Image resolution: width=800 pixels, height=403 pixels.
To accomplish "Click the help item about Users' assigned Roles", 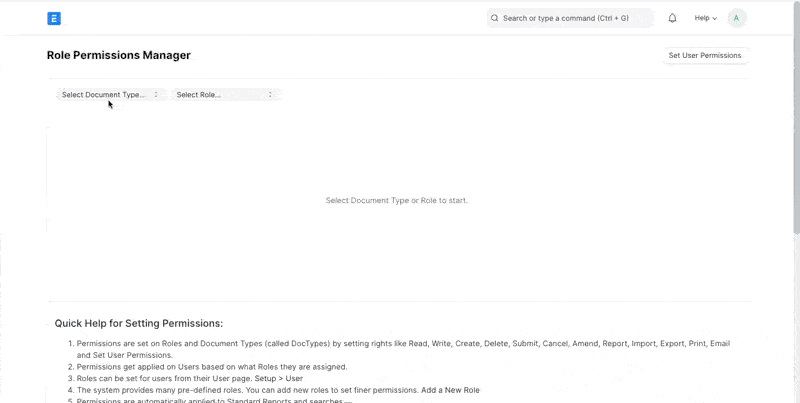I will (212, 367).
